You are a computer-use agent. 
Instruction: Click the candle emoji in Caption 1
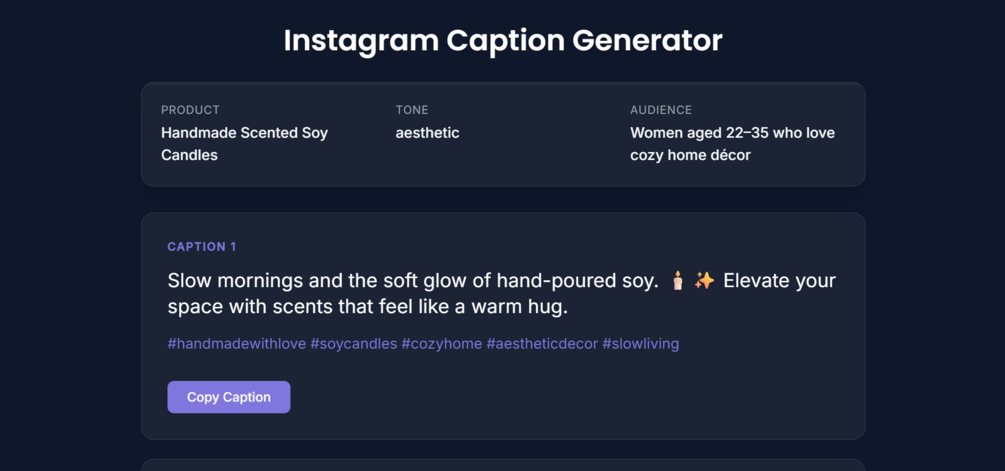[x=678, y=281]
